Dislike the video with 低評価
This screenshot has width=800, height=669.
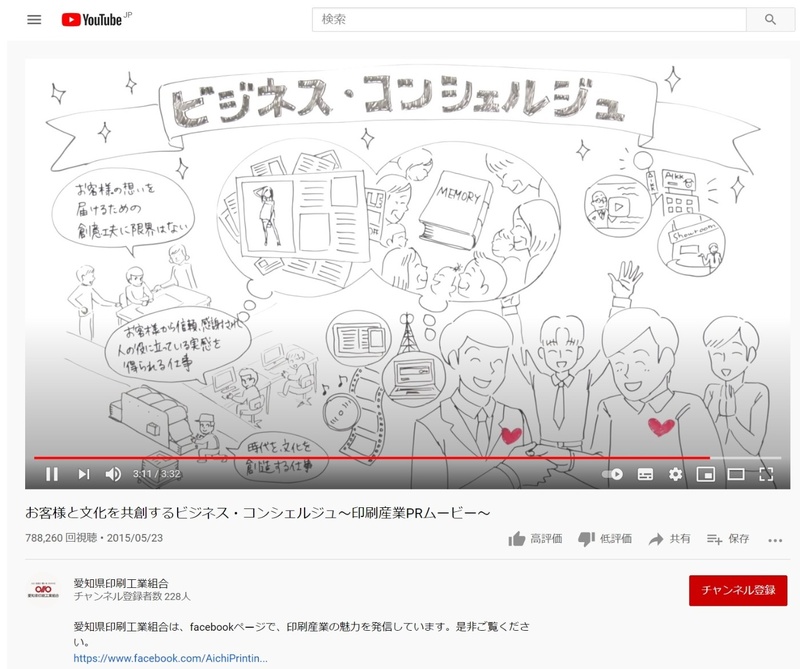tap(605, 539)
